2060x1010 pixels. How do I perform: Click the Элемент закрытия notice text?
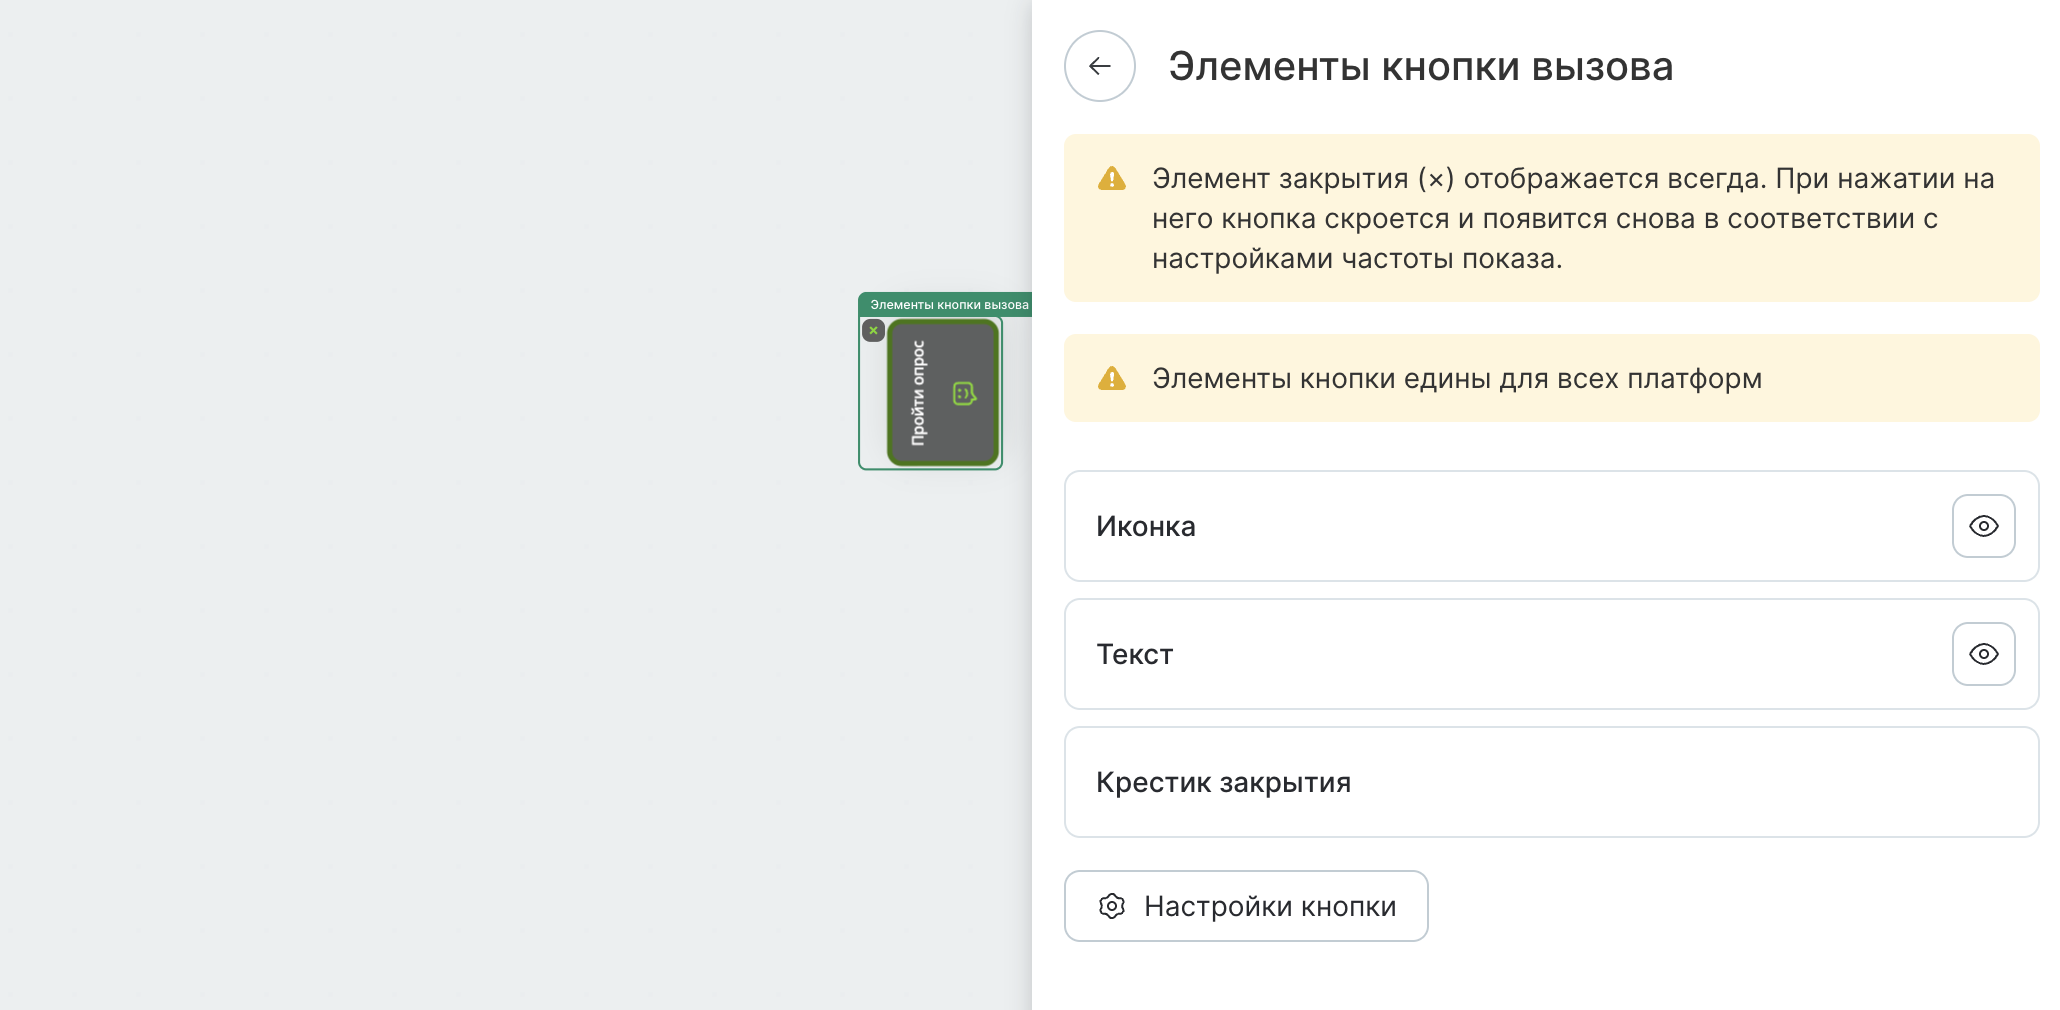1573,218
